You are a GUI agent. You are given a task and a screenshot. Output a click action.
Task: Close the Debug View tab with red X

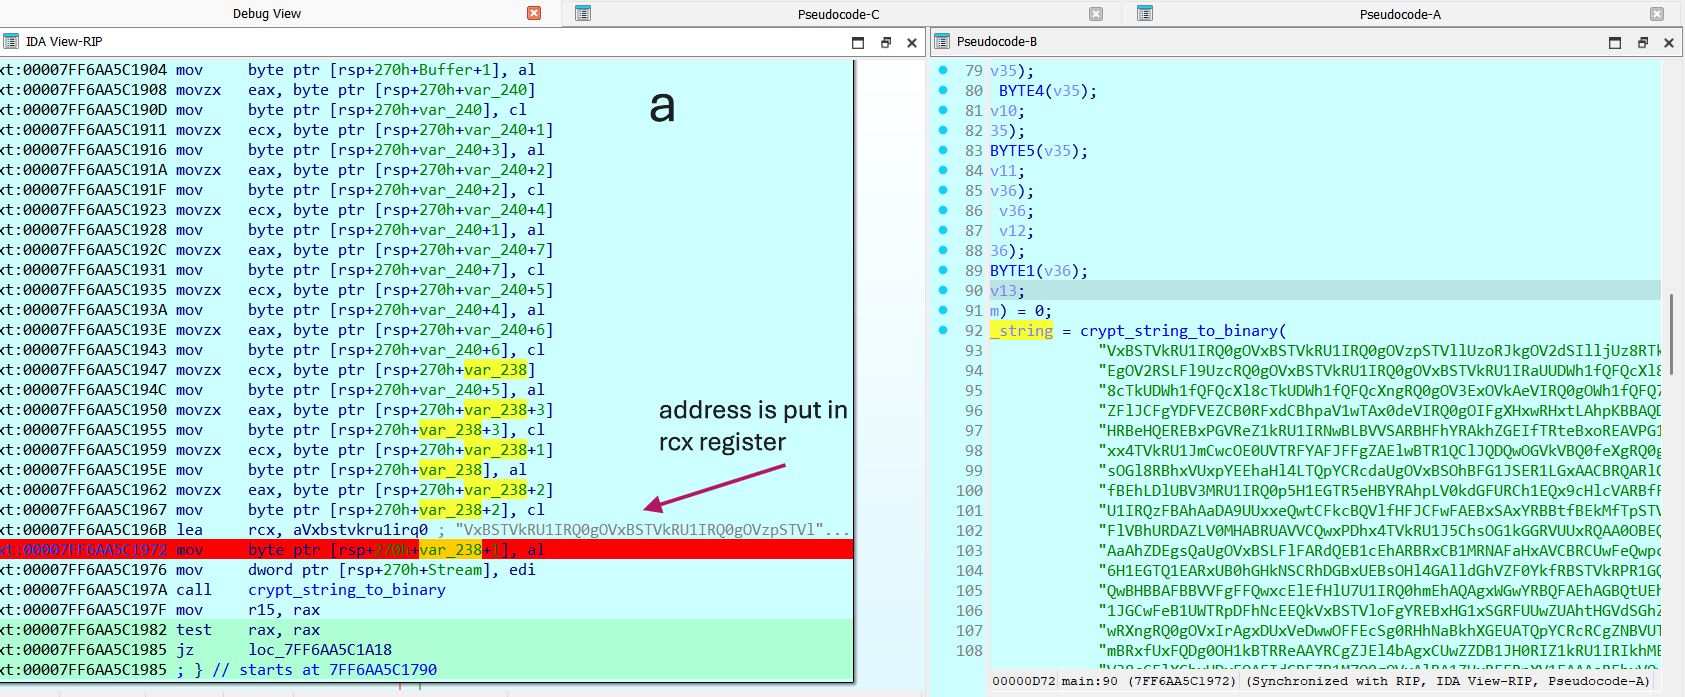pyautogui.click(x=534, y=13)
